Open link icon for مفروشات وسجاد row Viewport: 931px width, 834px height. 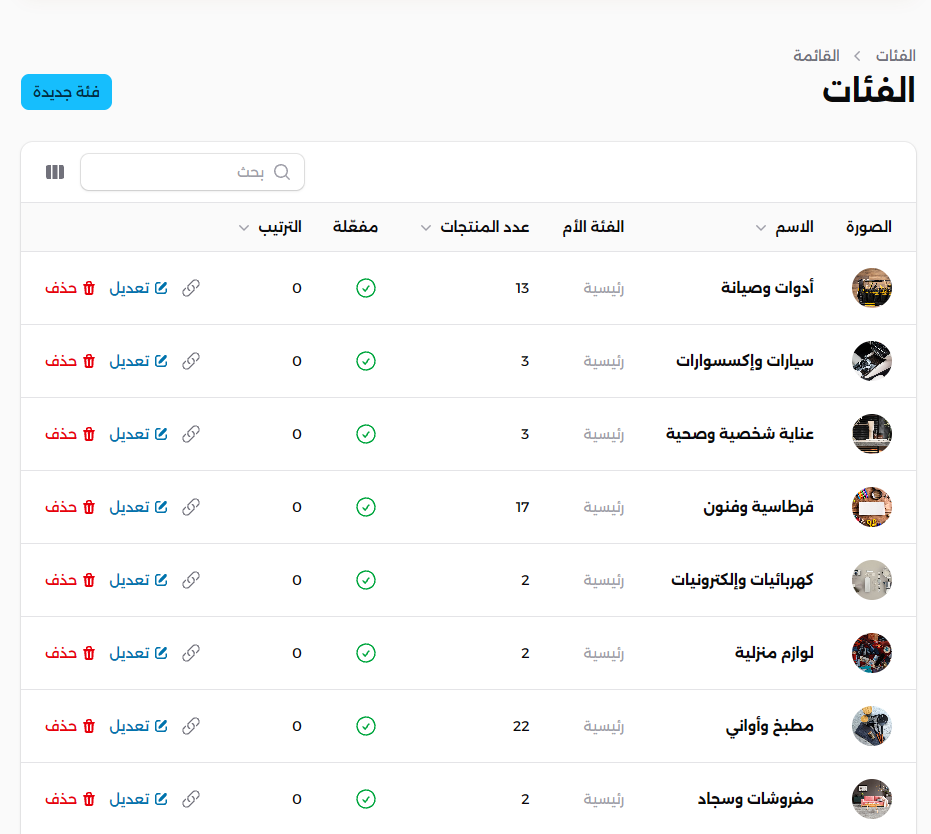[x=191, y=799]
